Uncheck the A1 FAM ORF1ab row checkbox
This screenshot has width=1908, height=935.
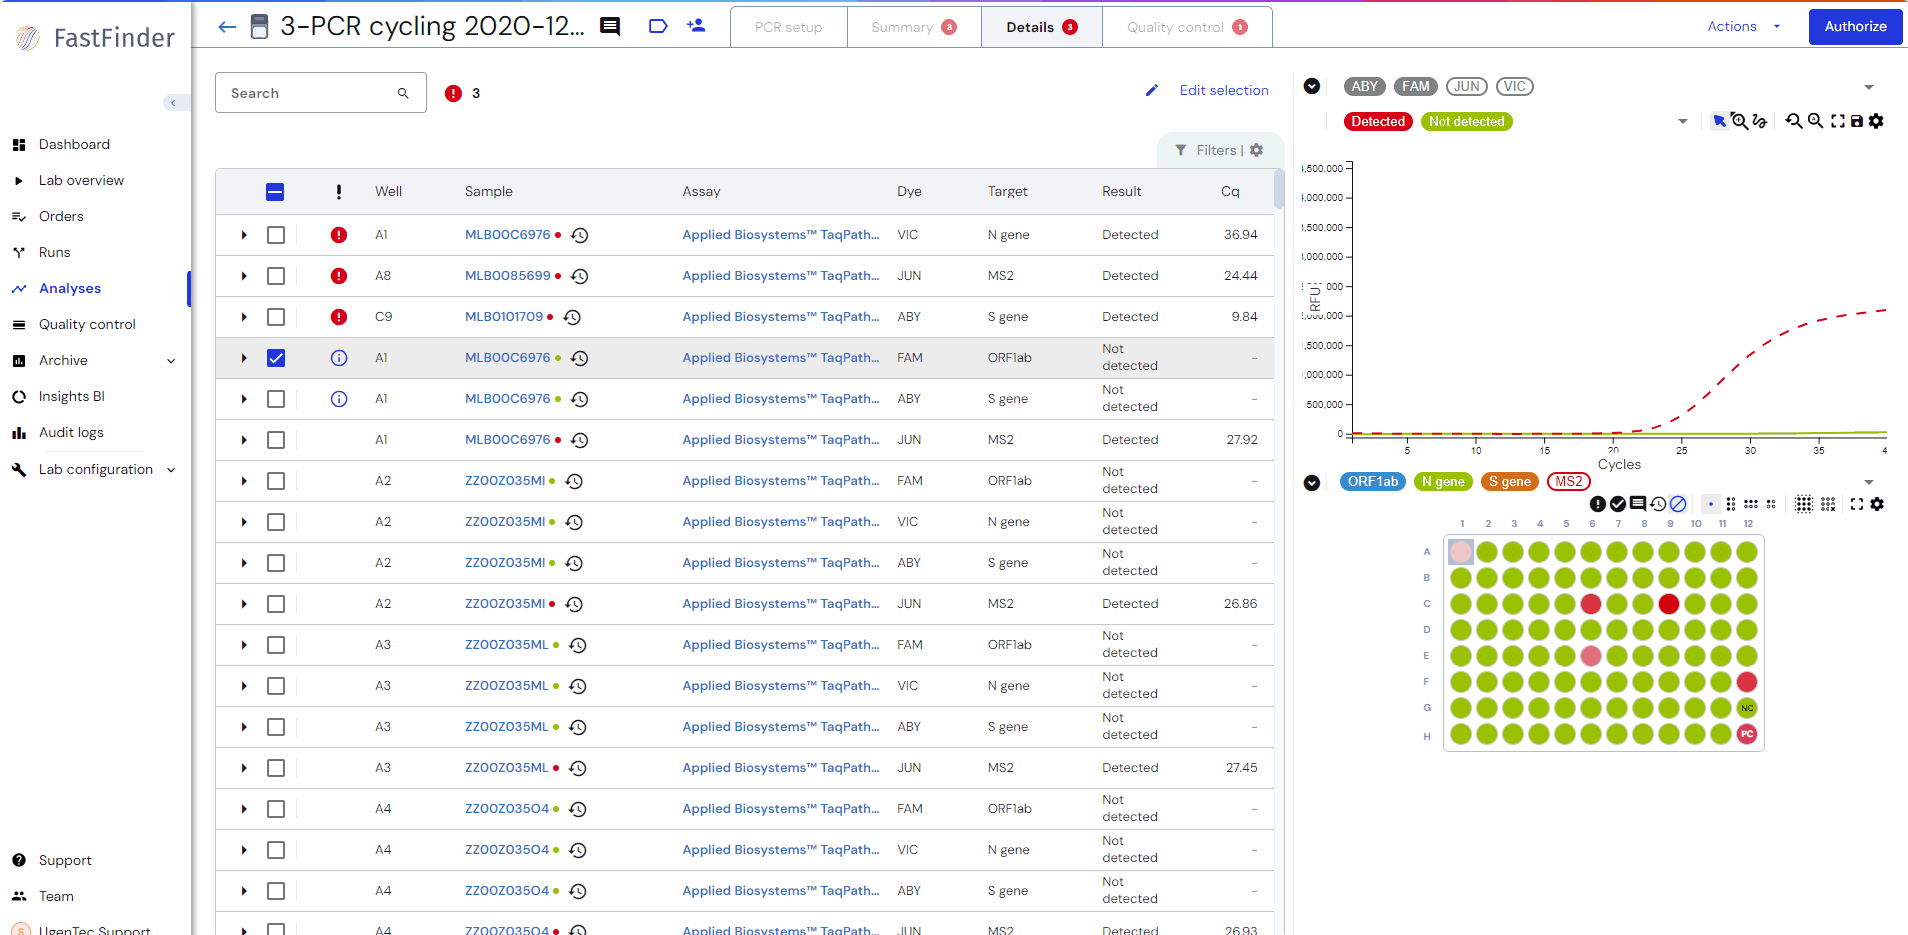(276, 358)
